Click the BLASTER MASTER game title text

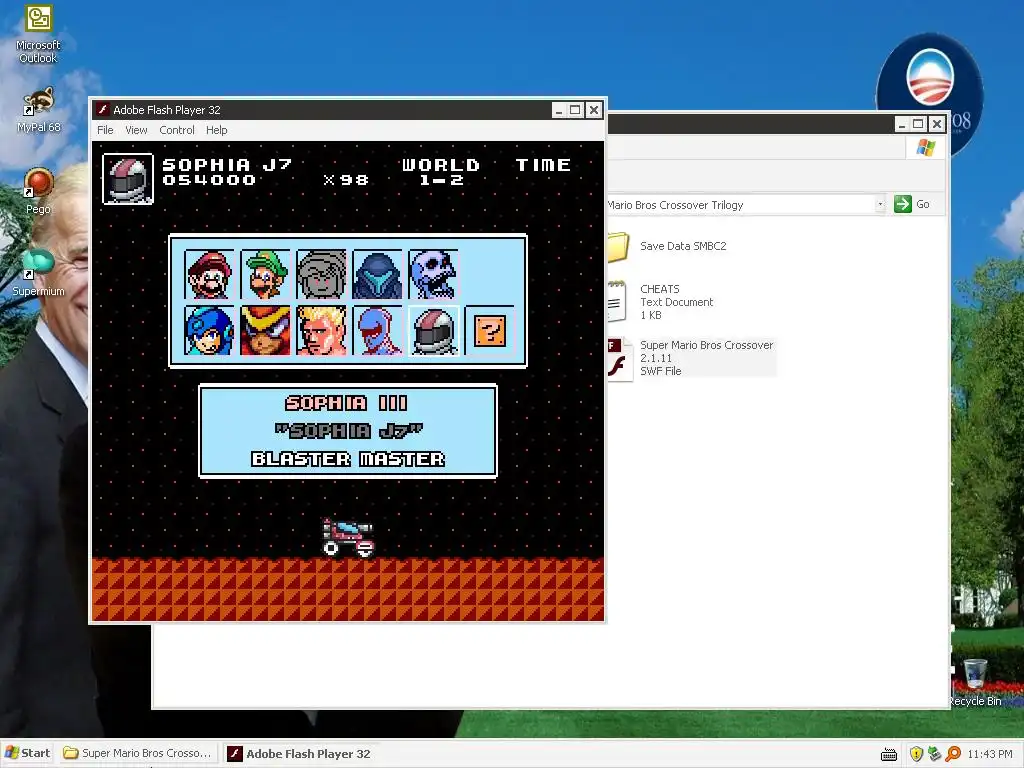coord(348,459)
